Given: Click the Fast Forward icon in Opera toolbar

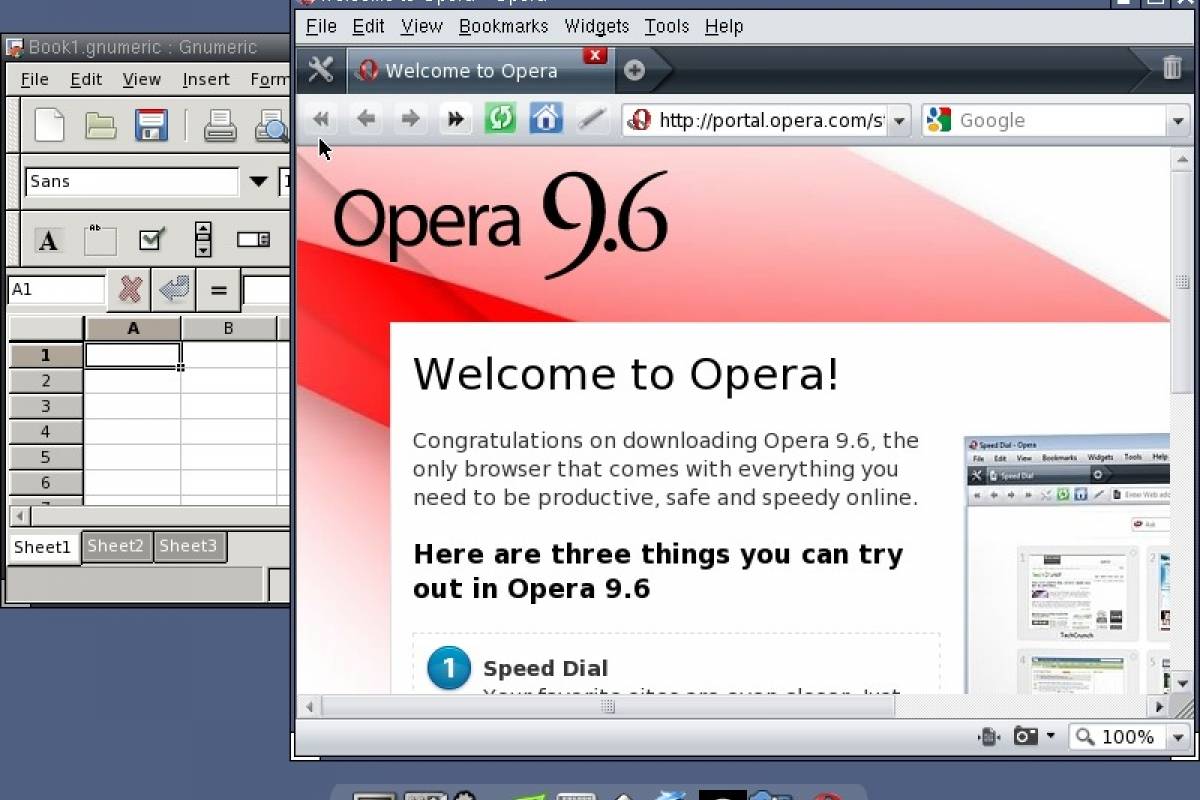Looking at the screenshot, I should [x=455, y=118].
